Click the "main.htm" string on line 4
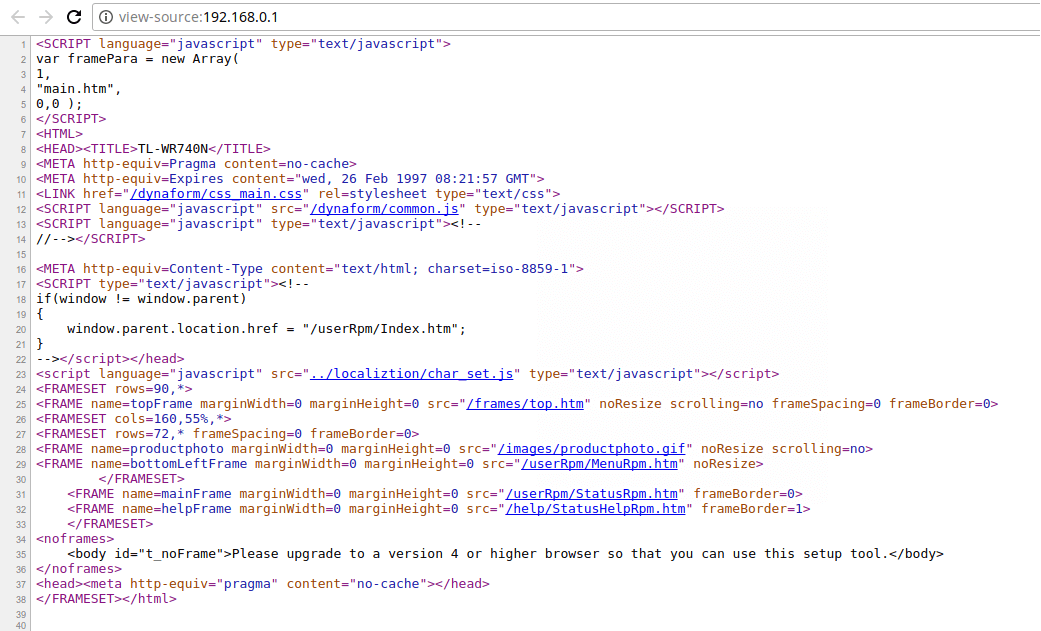This screenshot has height=631, width=1041. pos(75,89)
